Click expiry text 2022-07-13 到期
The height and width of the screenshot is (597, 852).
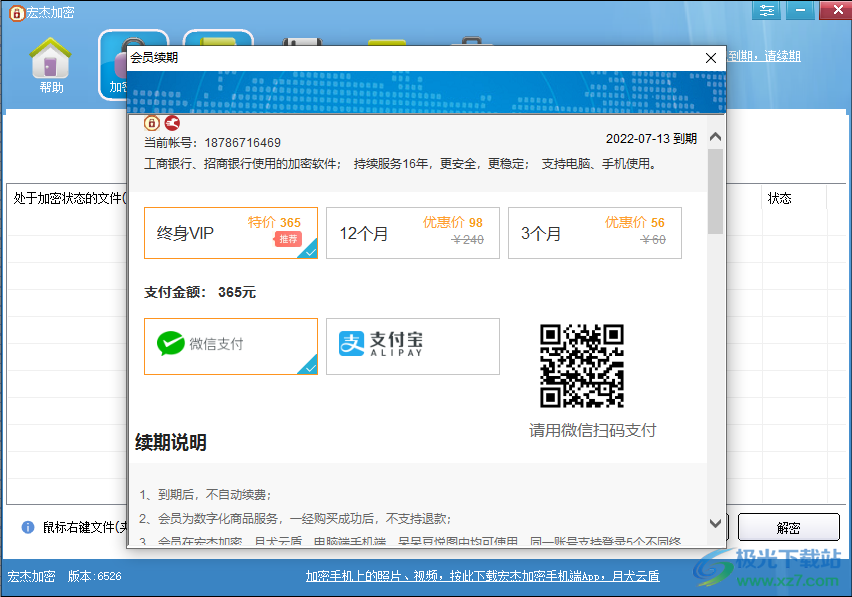point(651,139)
